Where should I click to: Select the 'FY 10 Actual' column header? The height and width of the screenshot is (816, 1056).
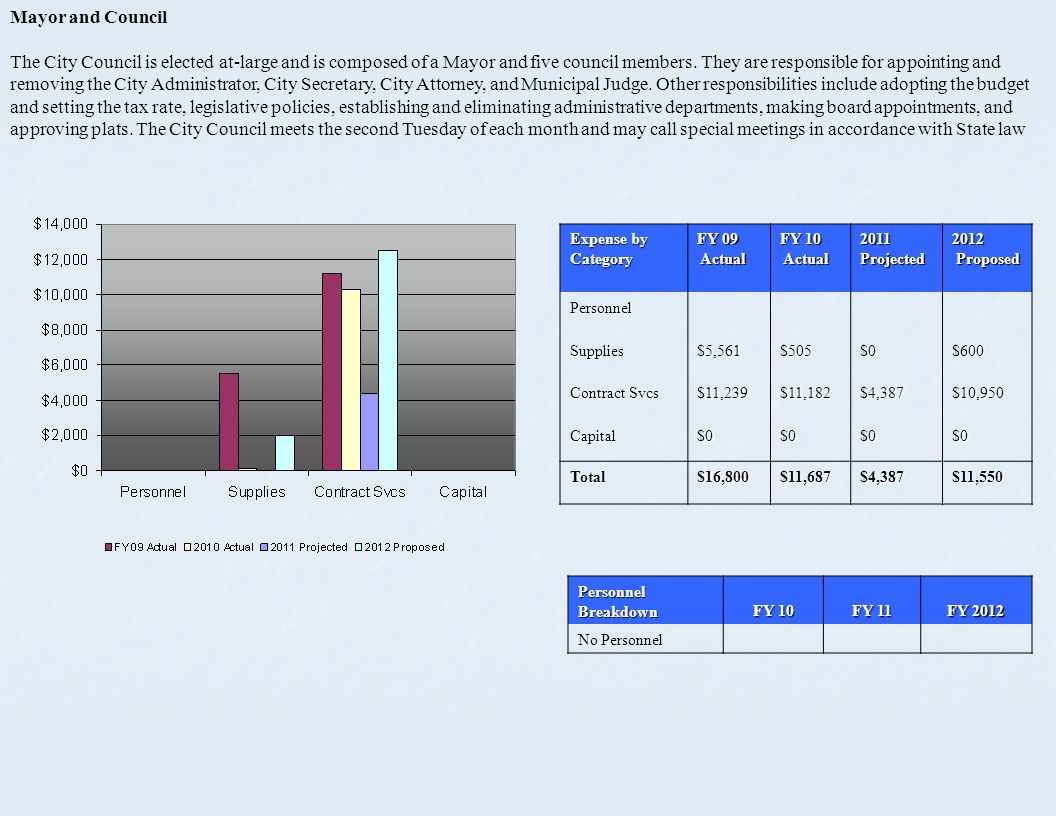click(x=810, y=258)
